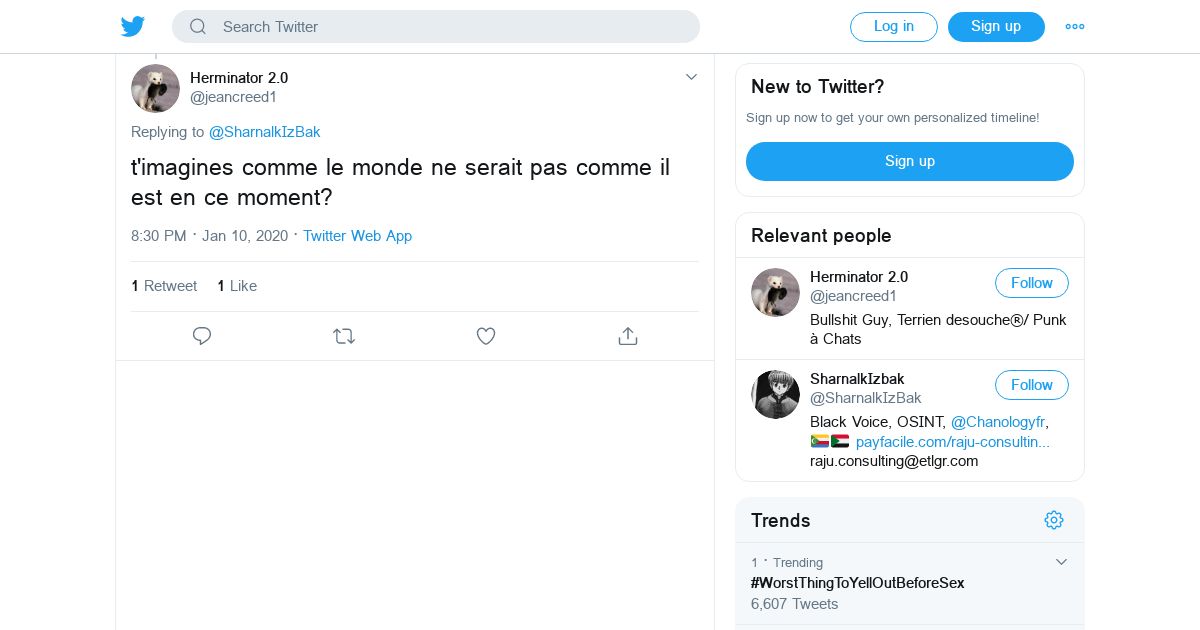Open the @SharnalkIzBak reply mention link

[264, 132]
